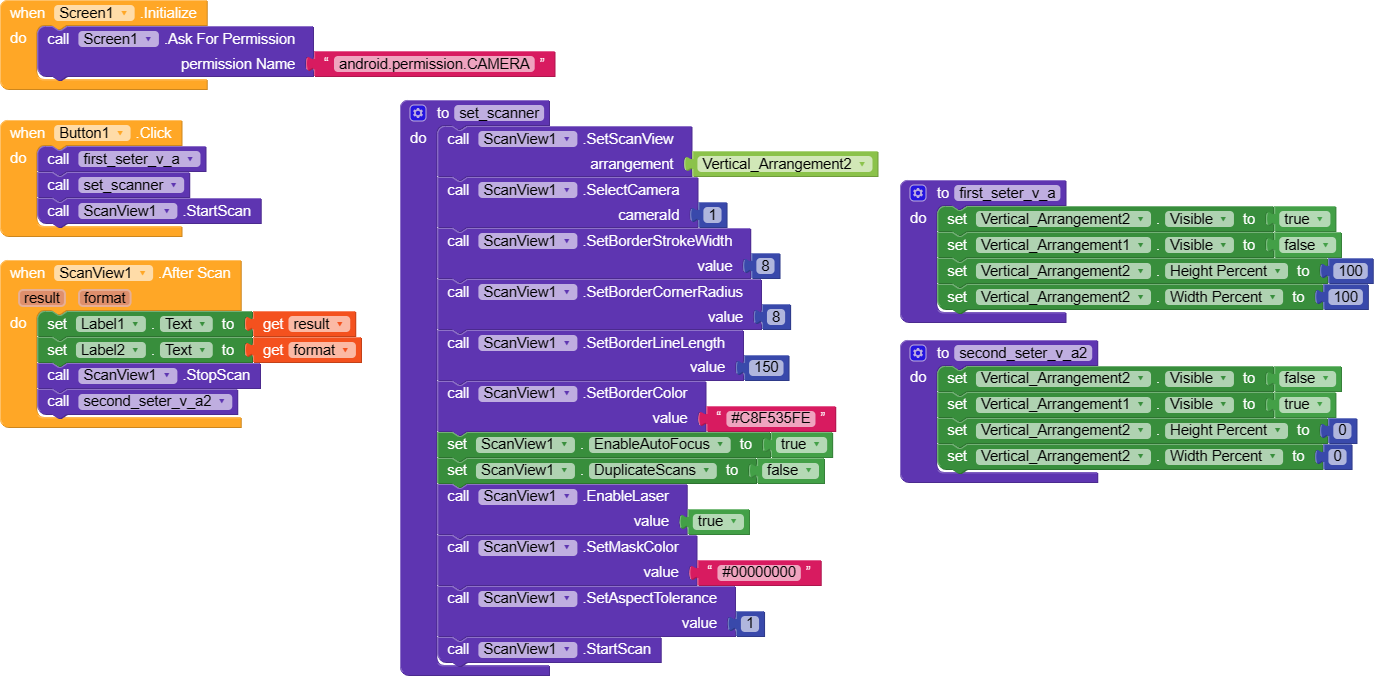This screenshot has width=1374, height=676.
Task: Select the final StartScan block in set_scanner
Action: [x=550, y=649]
